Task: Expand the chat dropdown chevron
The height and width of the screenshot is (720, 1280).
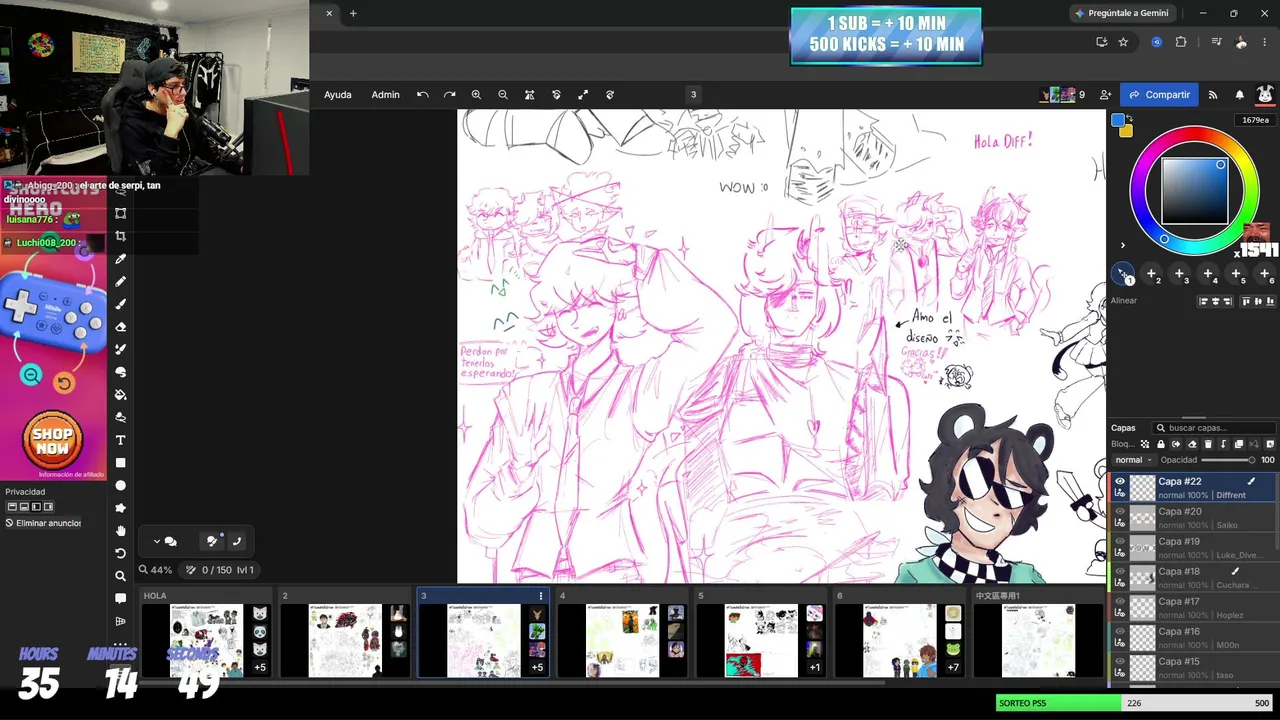Action: (157, 541)
